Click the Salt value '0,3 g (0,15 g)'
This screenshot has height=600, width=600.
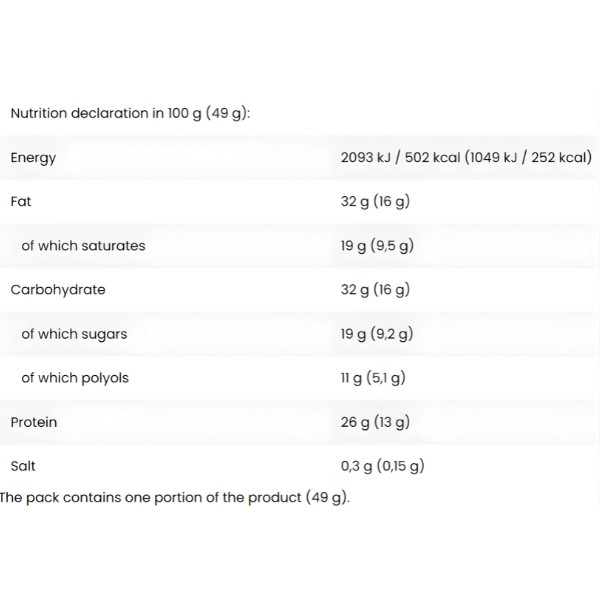(x=383, y=466)
